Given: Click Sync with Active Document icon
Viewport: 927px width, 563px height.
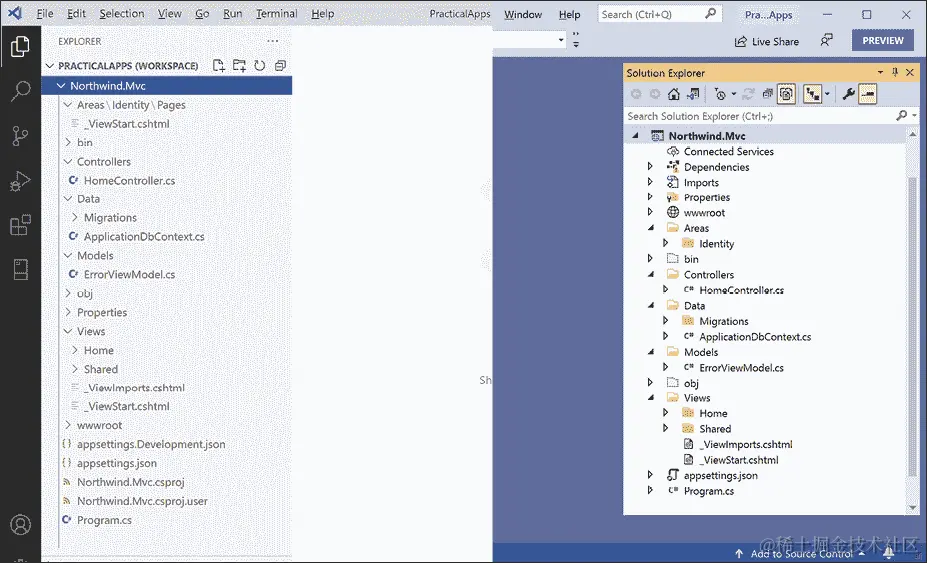Looking at the screenshot, I should (x=748, y=94).
